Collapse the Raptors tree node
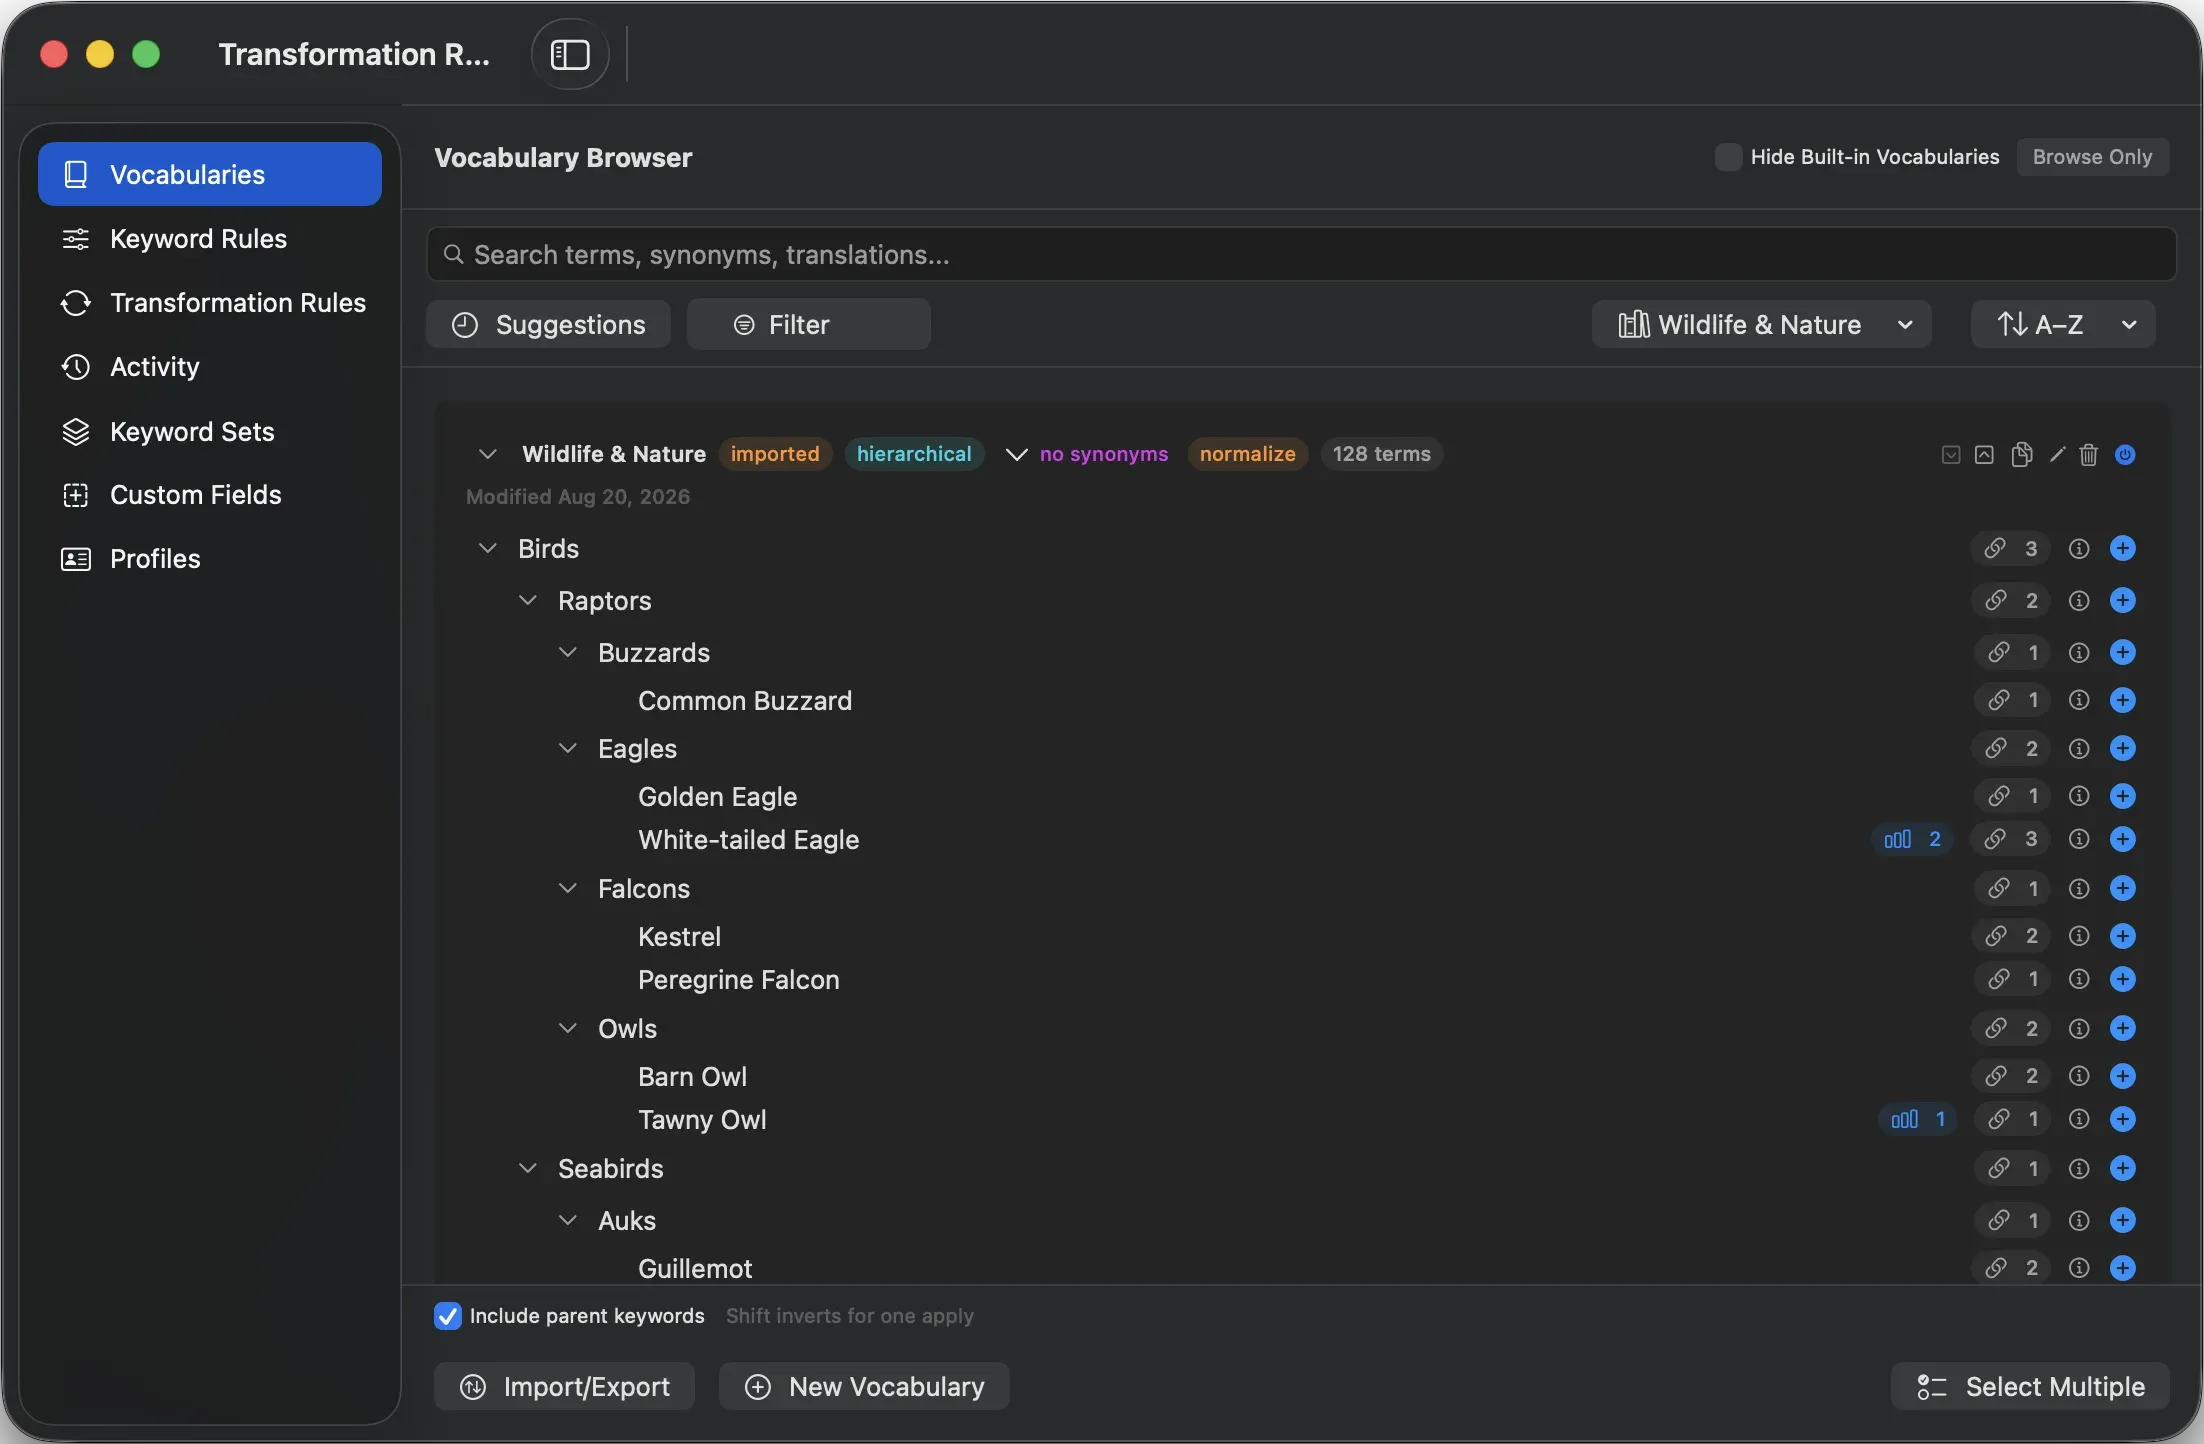 (x=528, y=600)
